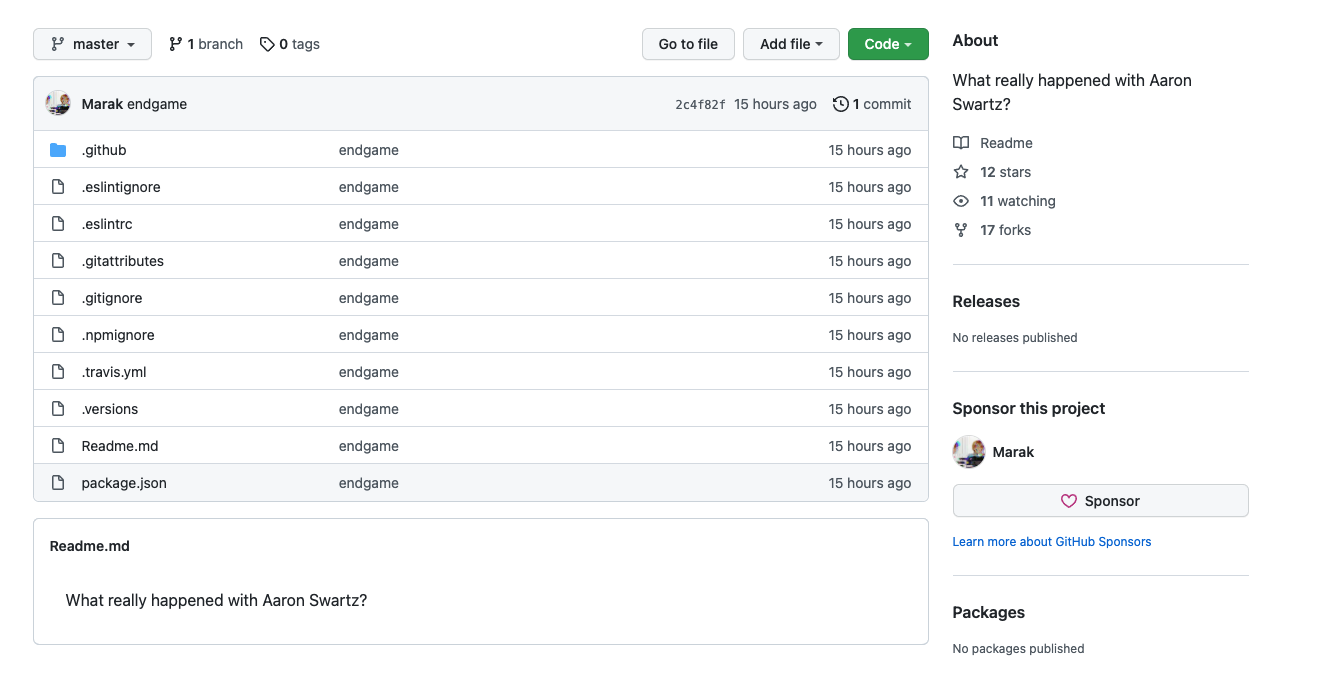1318x682 pixels.
Task: Click the fork icon near 17 forks
Action: [961, 230]
